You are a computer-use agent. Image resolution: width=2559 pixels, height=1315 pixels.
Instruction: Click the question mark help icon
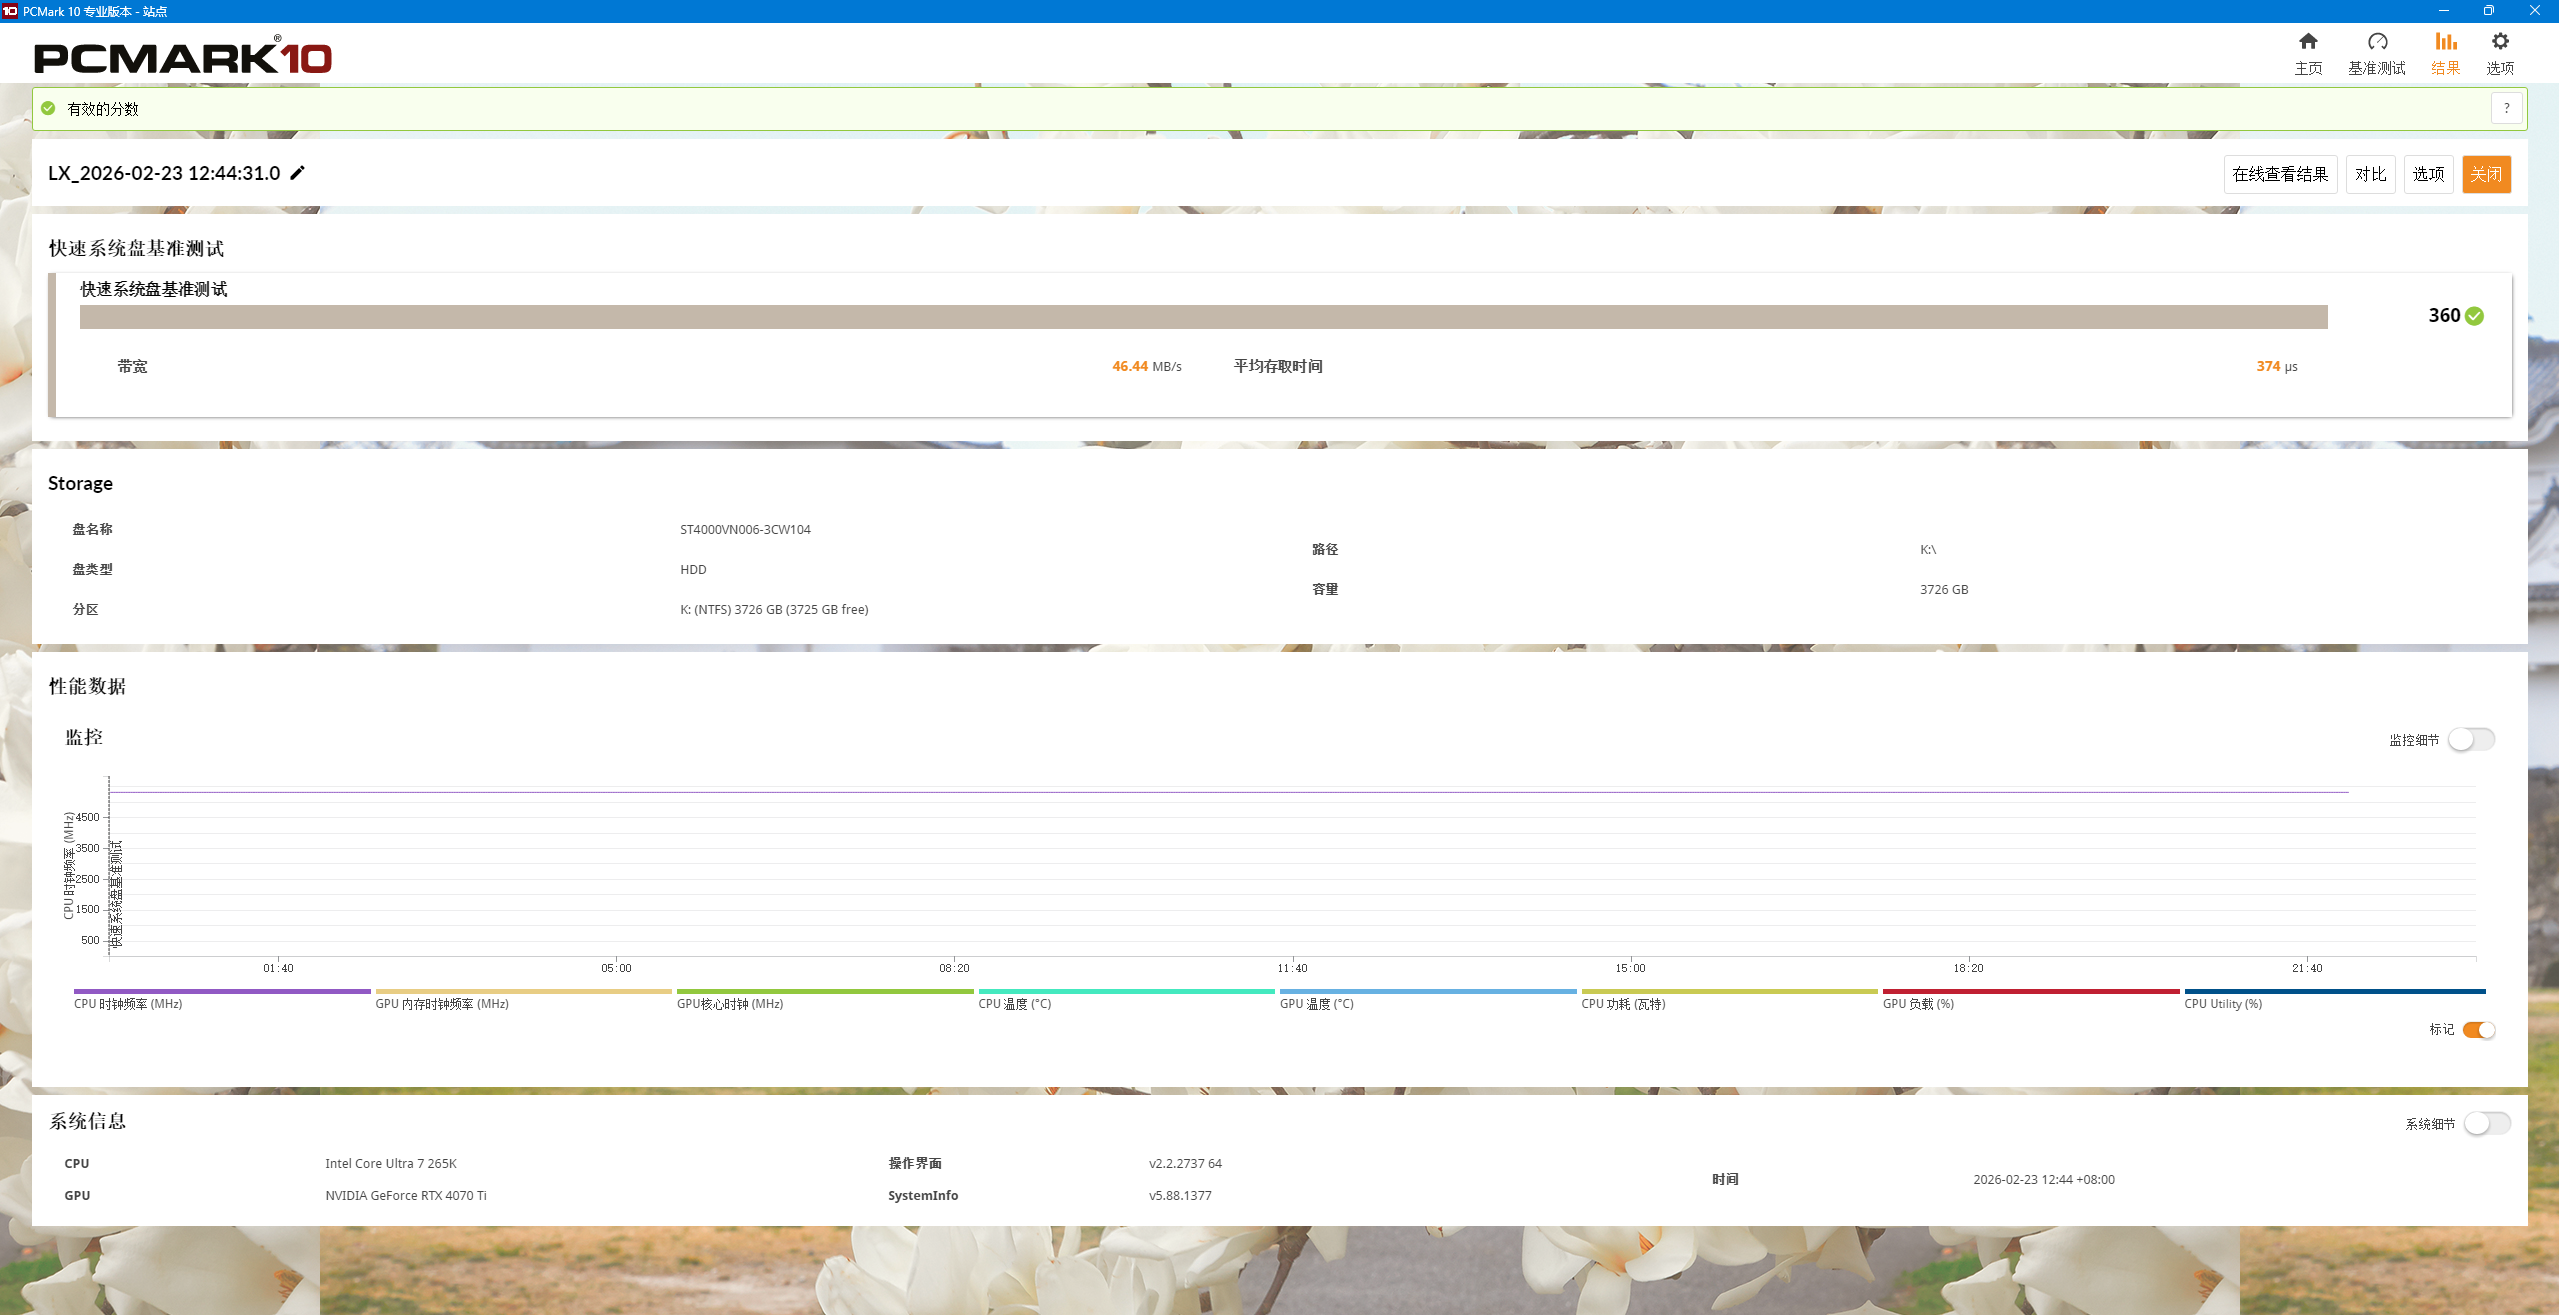click(x=2505, y=109)
